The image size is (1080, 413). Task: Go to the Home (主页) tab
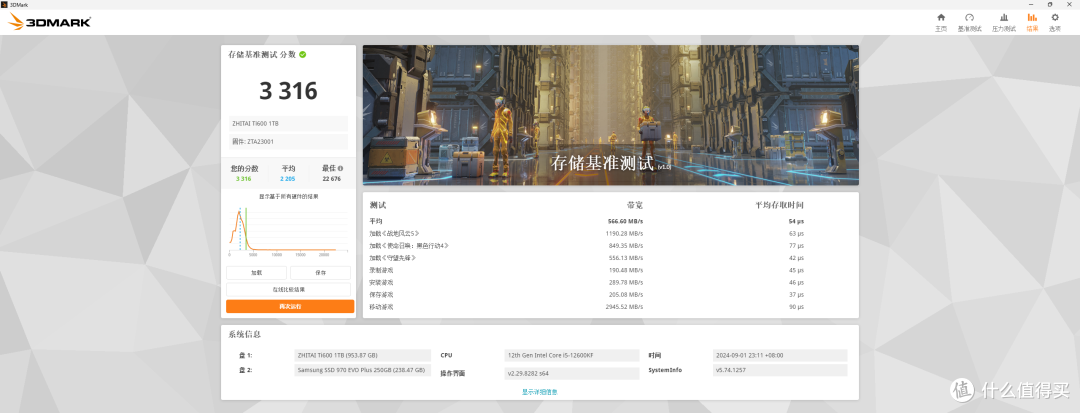[941, 22]
